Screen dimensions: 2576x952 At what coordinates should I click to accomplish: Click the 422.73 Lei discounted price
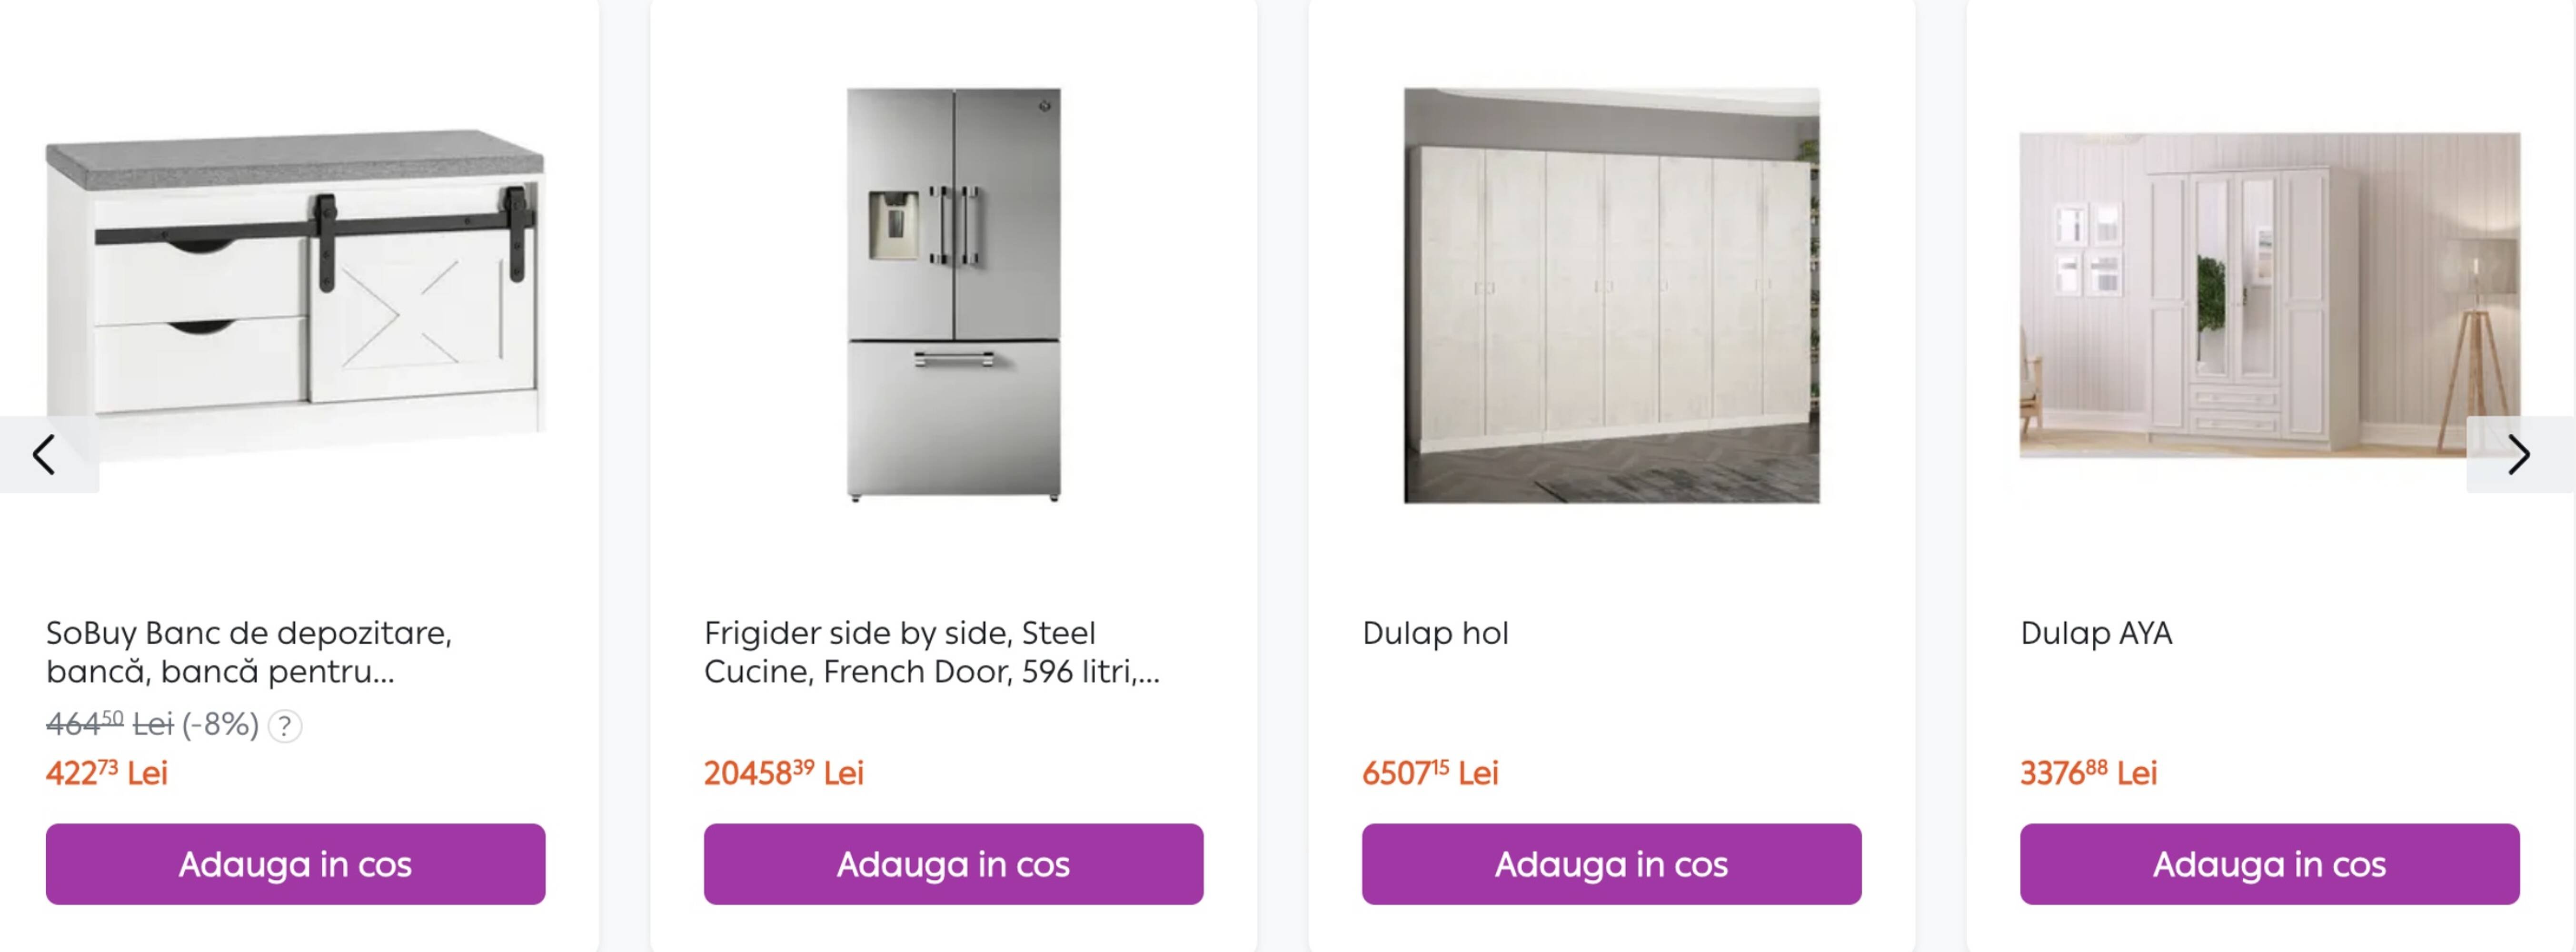(107, 773)
